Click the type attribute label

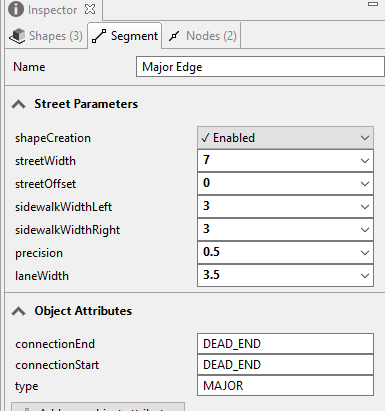click(x=27, y=387)
